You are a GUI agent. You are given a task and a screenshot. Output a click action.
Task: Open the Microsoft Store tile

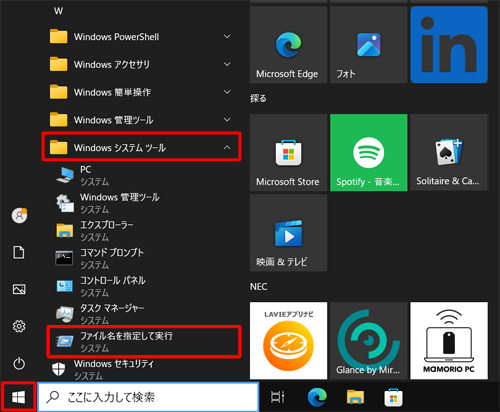(288, 153)
